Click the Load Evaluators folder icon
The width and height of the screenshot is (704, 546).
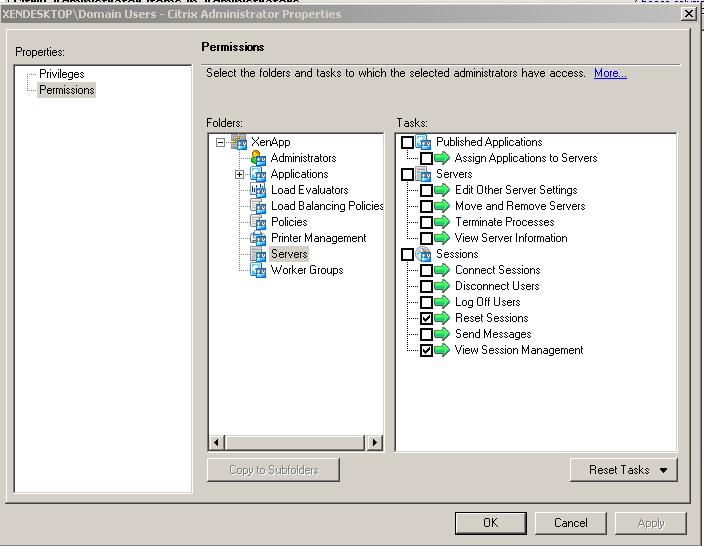click(258, 190)
